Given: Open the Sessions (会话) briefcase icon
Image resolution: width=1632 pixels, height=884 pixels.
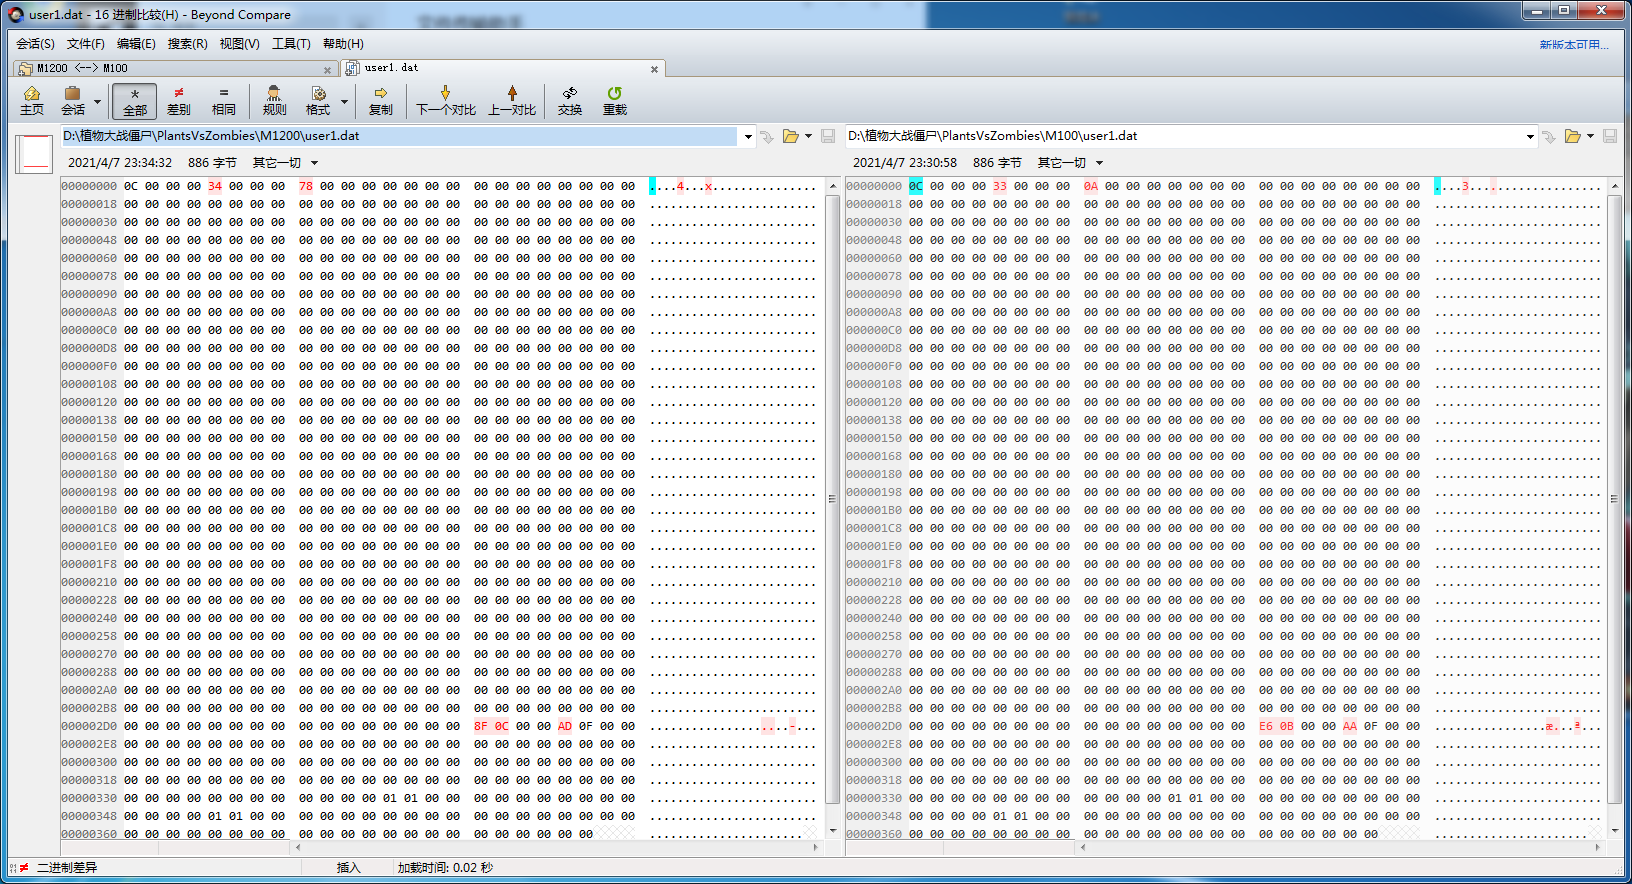Looking at the screenshot, I should 73,101.
